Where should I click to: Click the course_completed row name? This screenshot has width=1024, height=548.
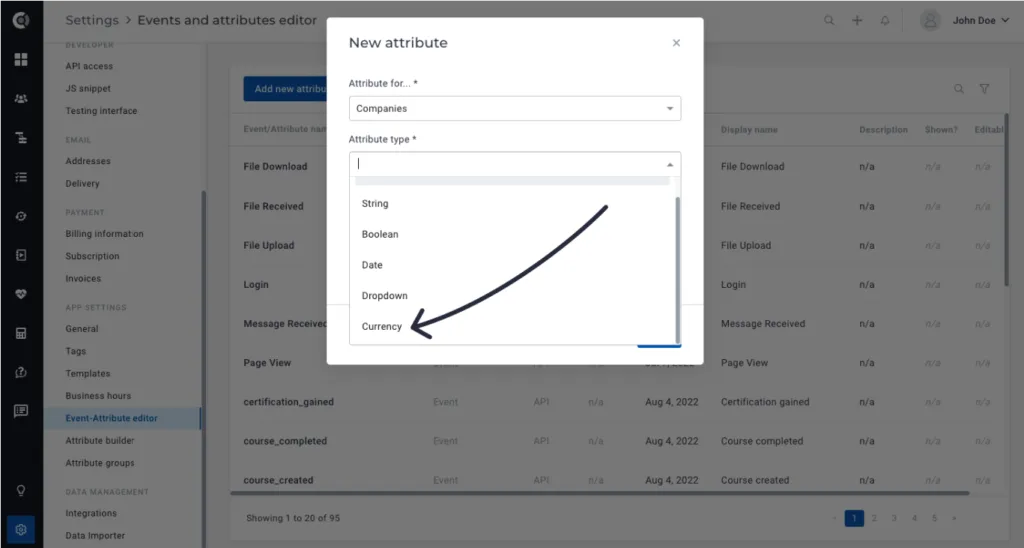[x=285, y=441]
